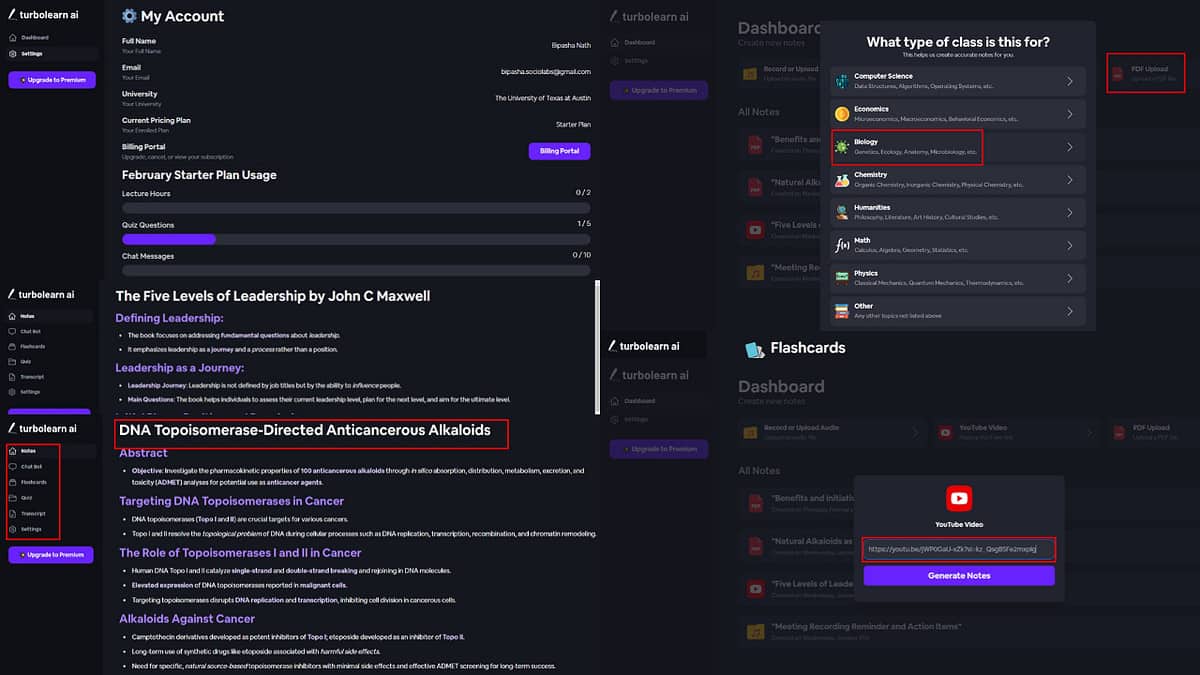Click PDF Upload icon beside the class type dialog
This screenshot has height=675, width=1200.
[1119, 74]
